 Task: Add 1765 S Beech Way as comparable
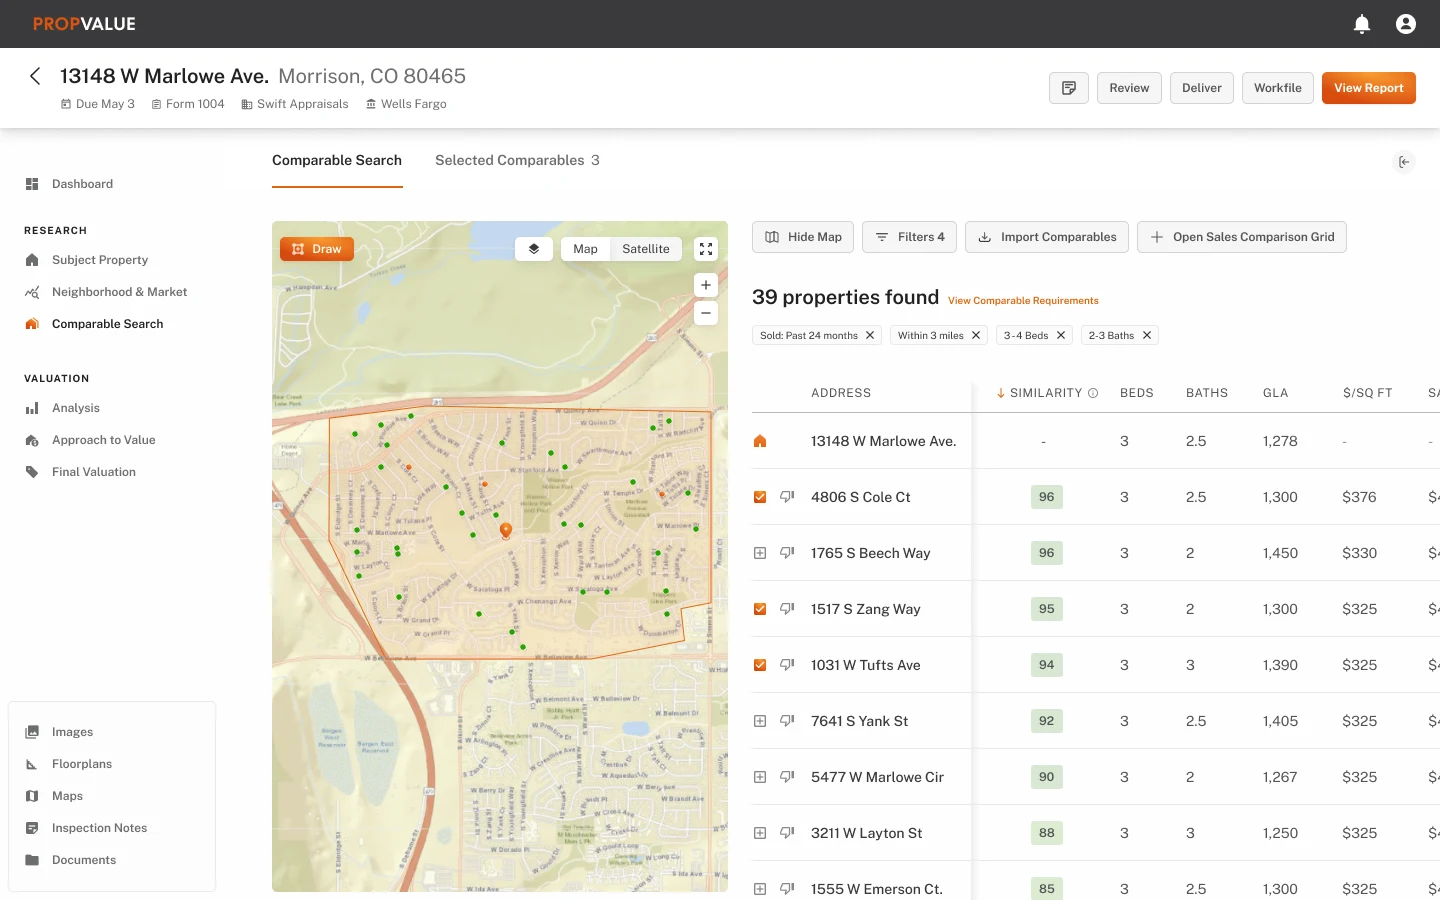(x=760, y=553)
